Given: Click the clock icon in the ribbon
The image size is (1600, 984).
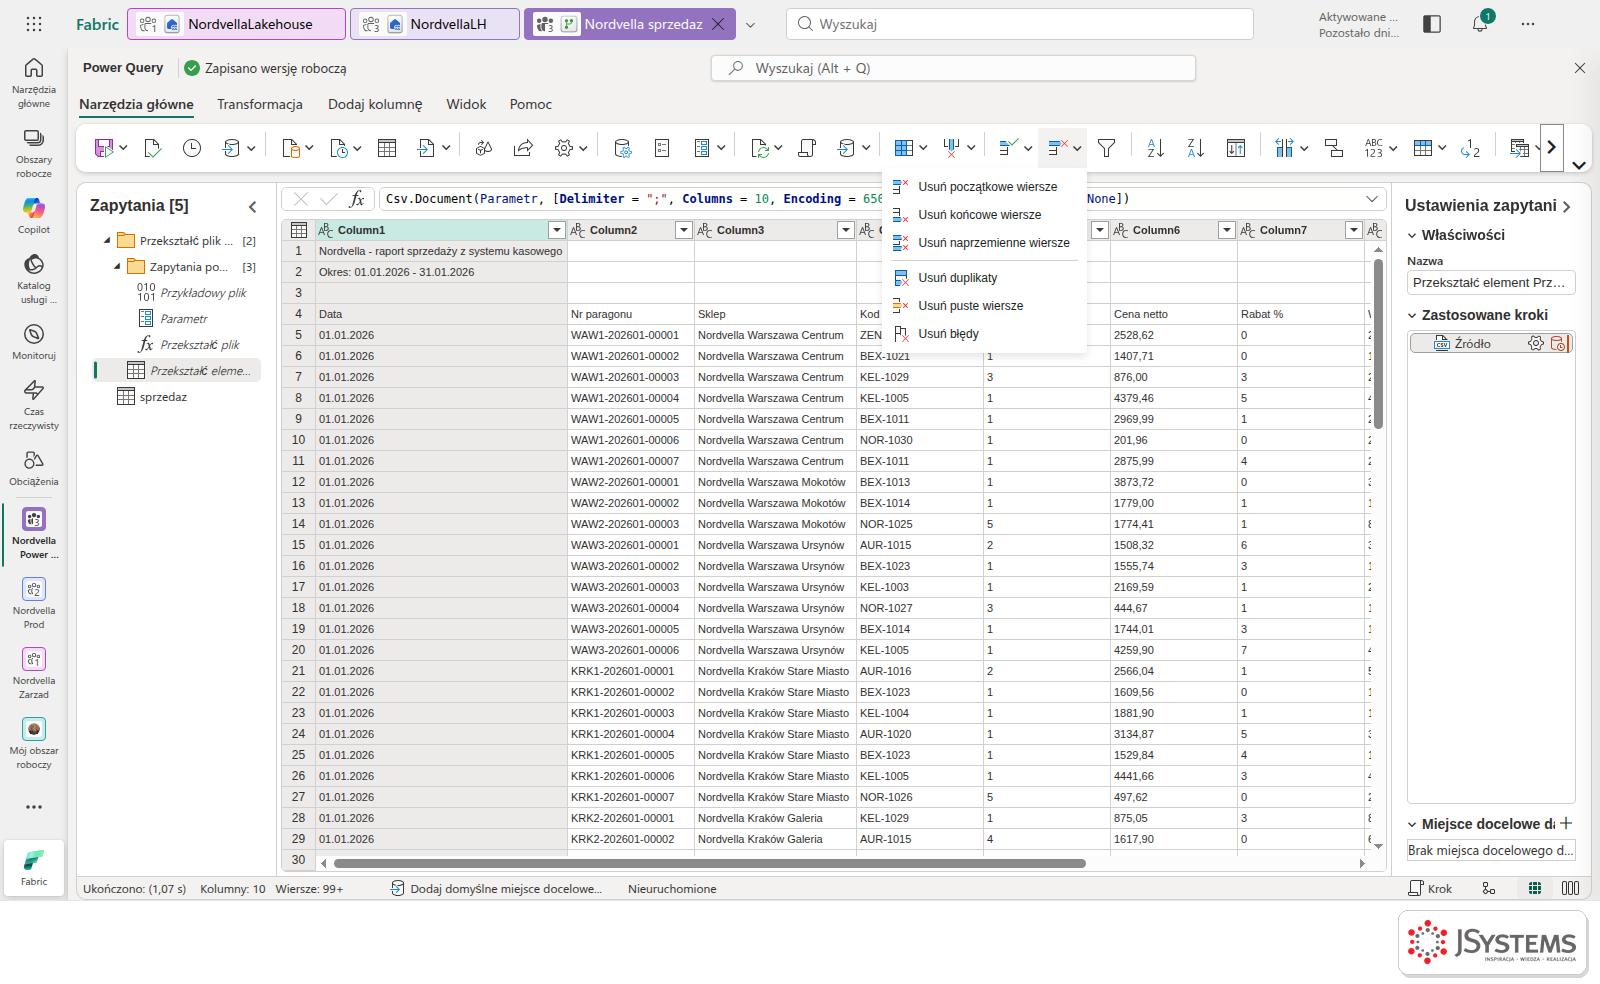Looking at the screenshot, I should (x=192, y=148).
